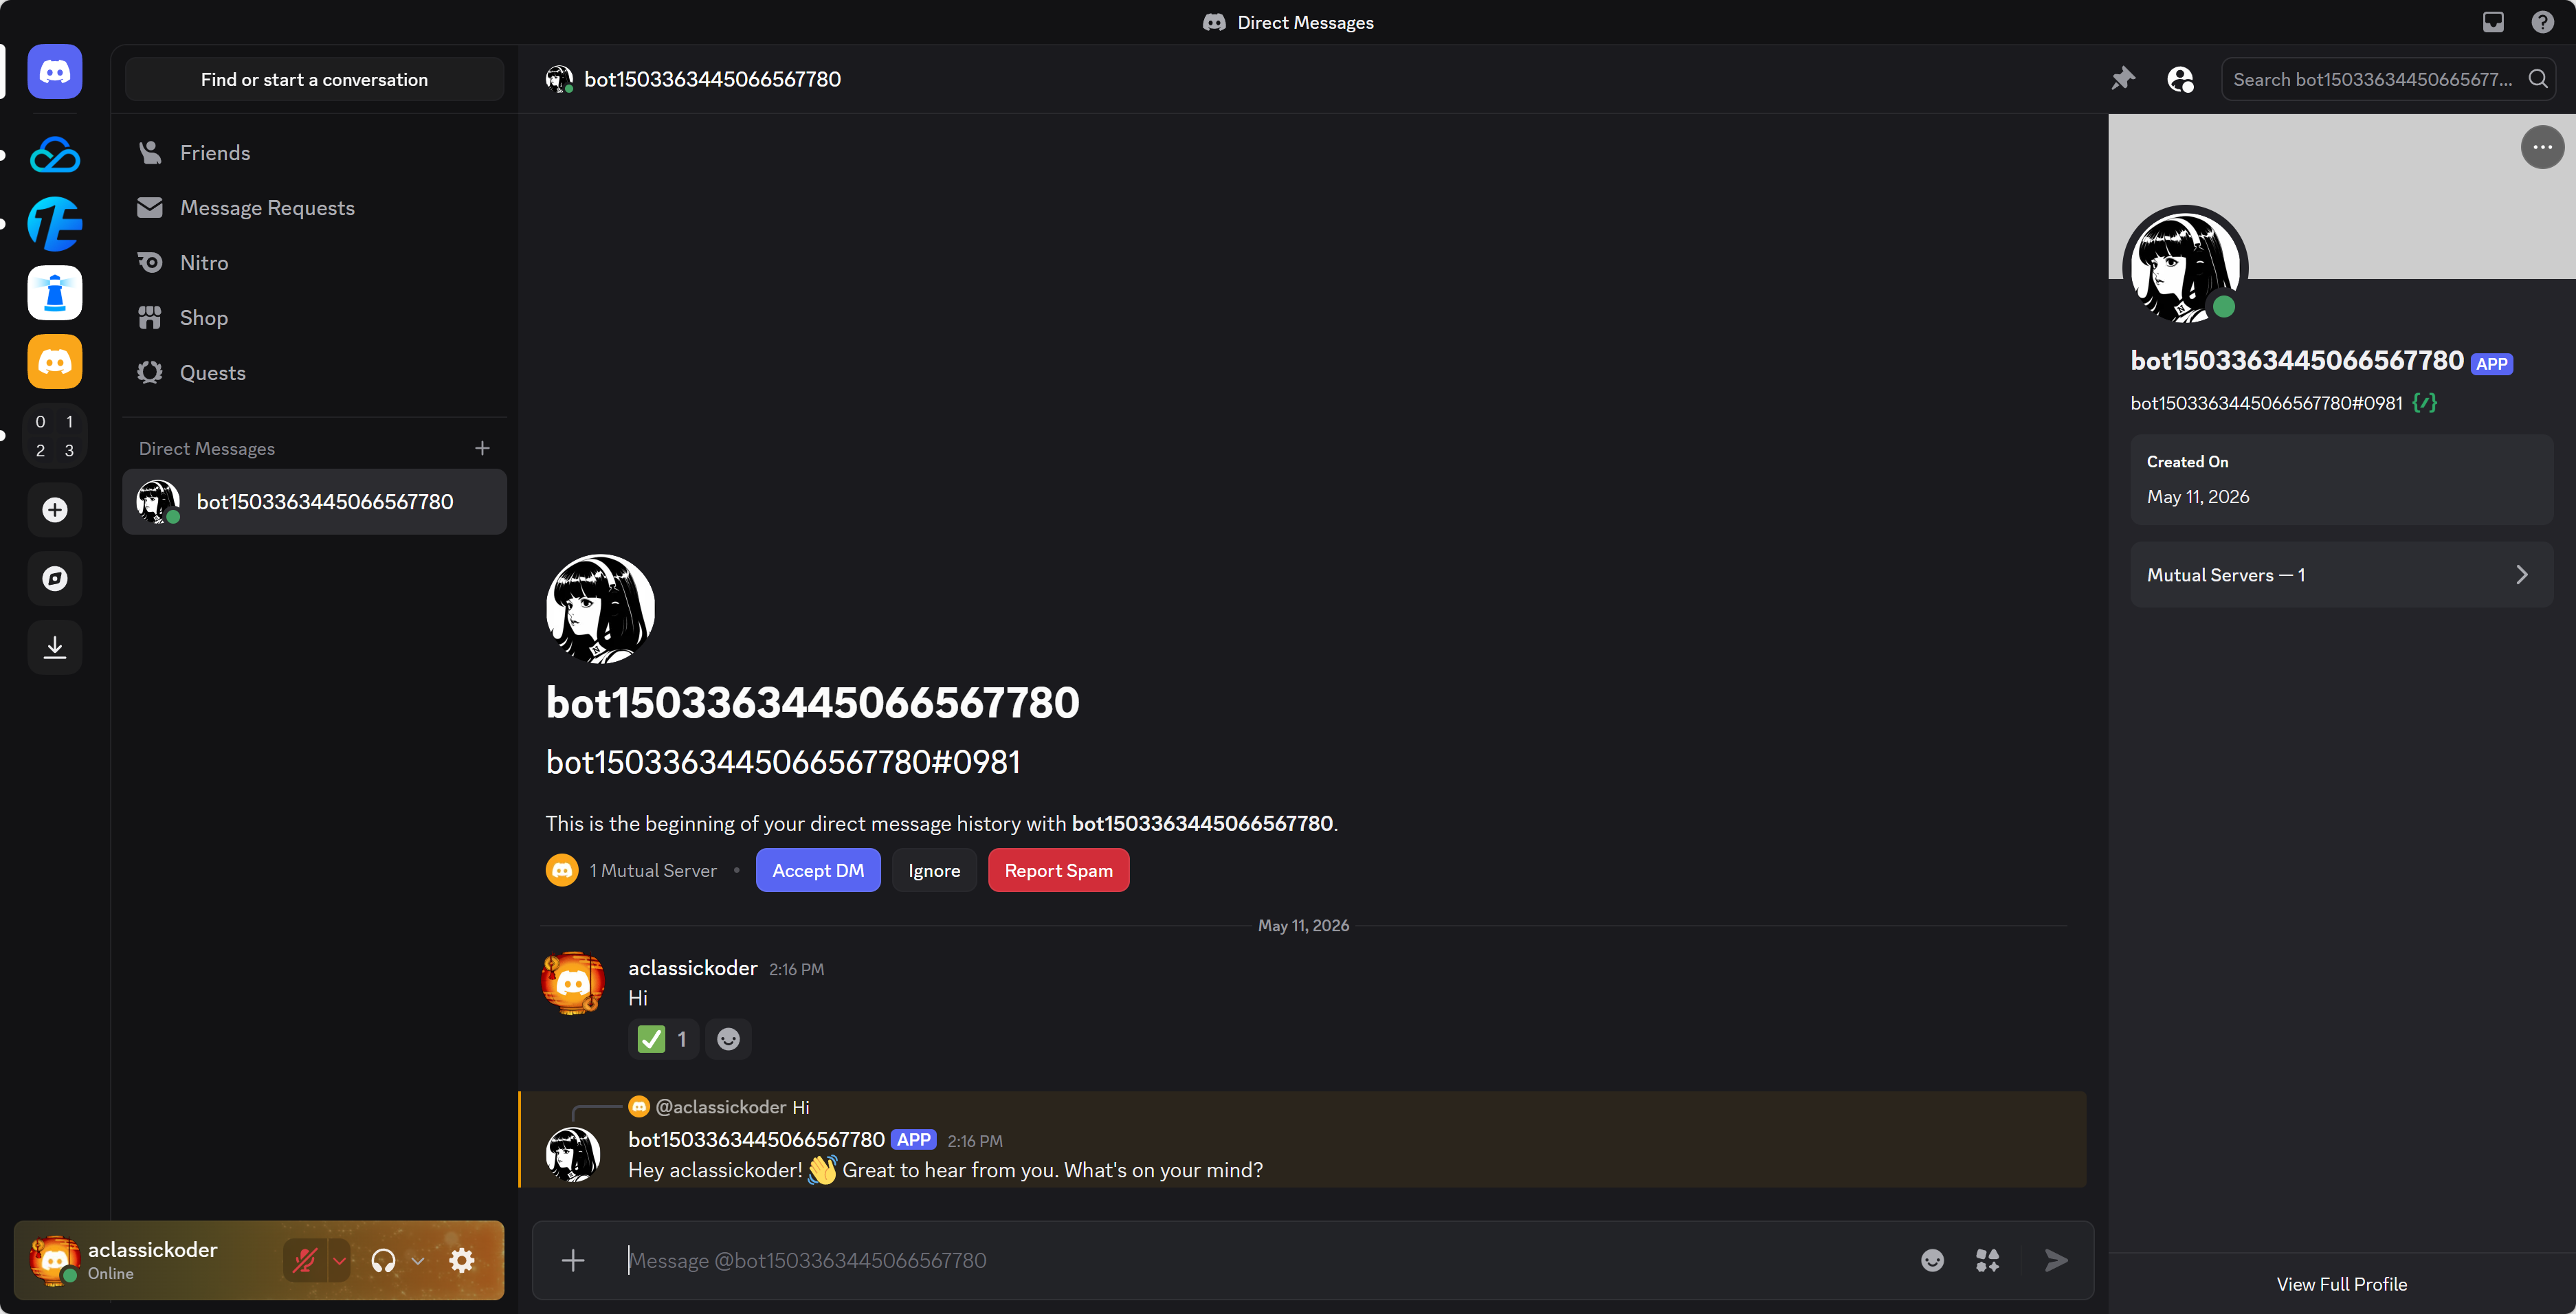Open the blue cloud server icon
Image resolution: width=2576 pixels, height=1314 pixels.
point(55,154)
